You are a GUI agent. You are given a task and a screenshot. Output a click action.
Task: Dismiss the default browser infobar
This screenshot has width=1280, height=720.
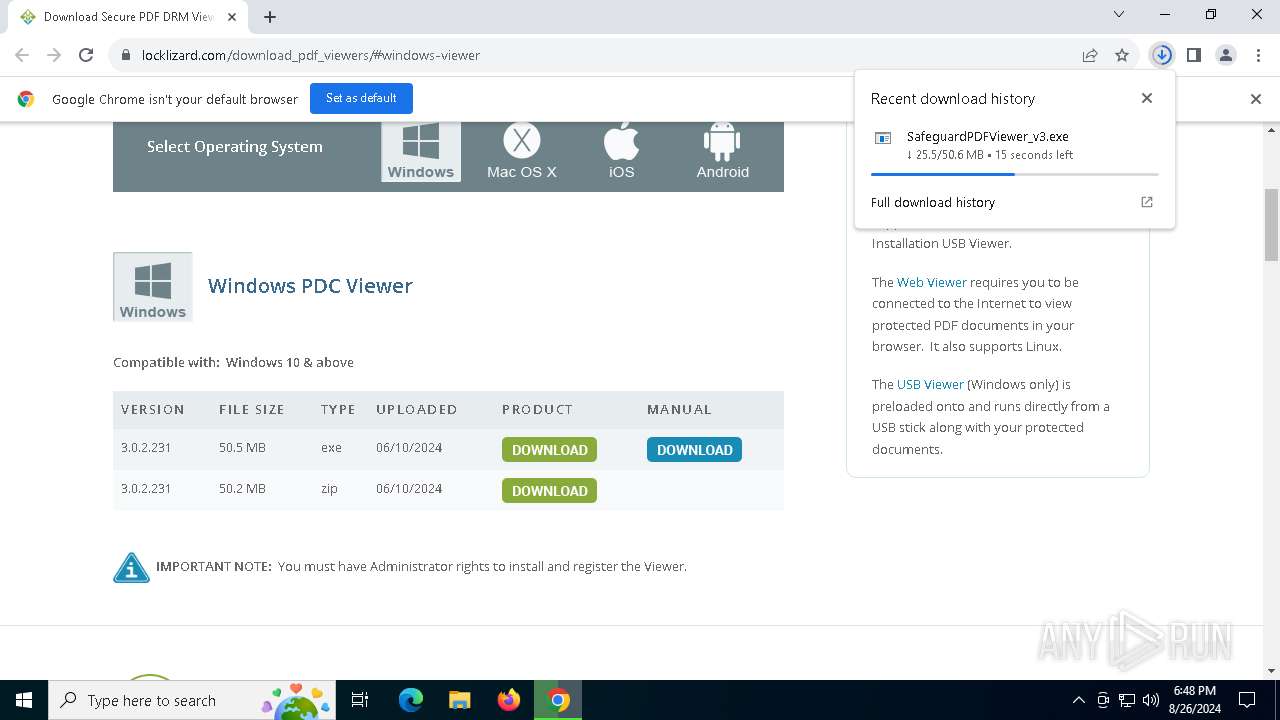tap(1256, 99)
